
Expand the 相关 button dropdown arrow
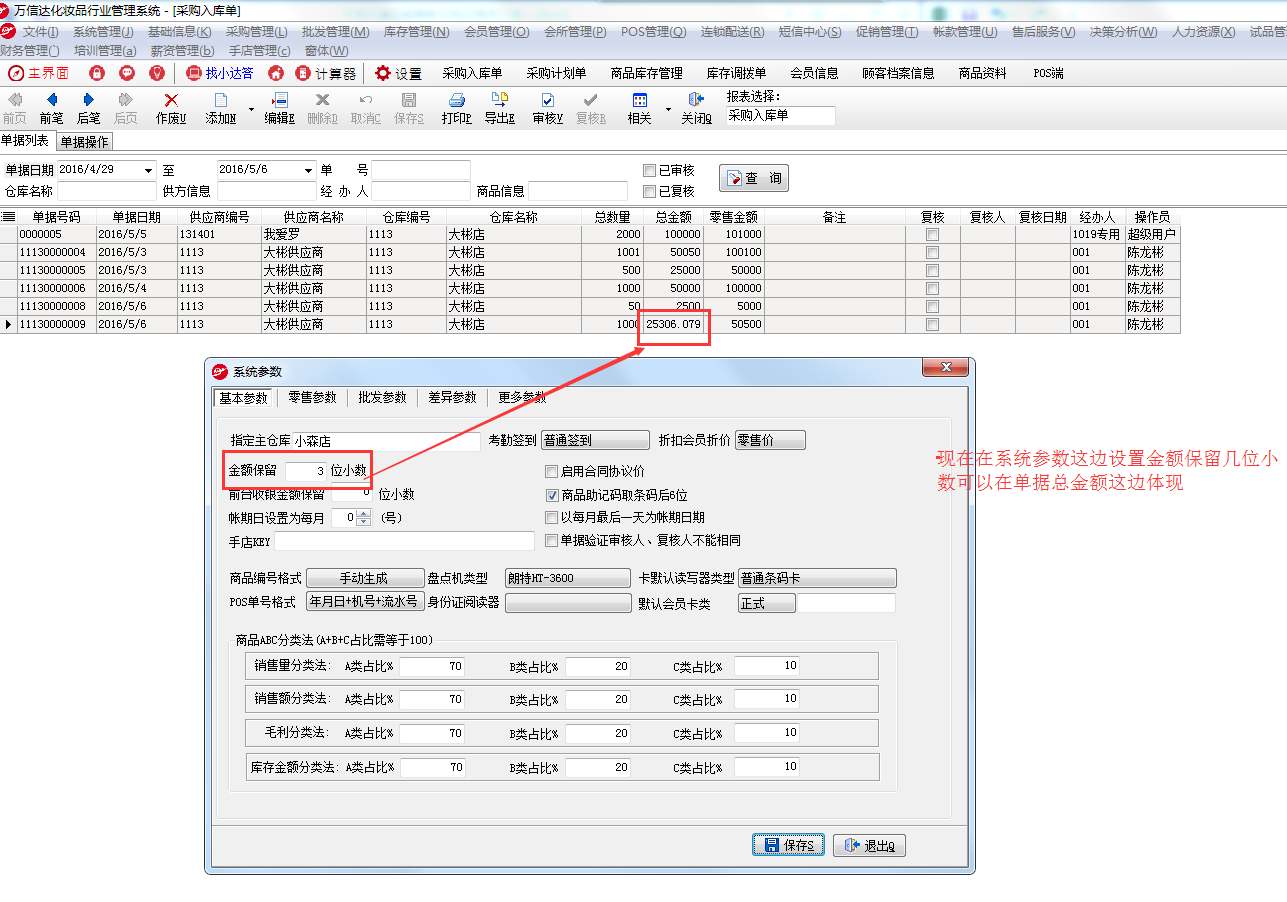[668, 108]
